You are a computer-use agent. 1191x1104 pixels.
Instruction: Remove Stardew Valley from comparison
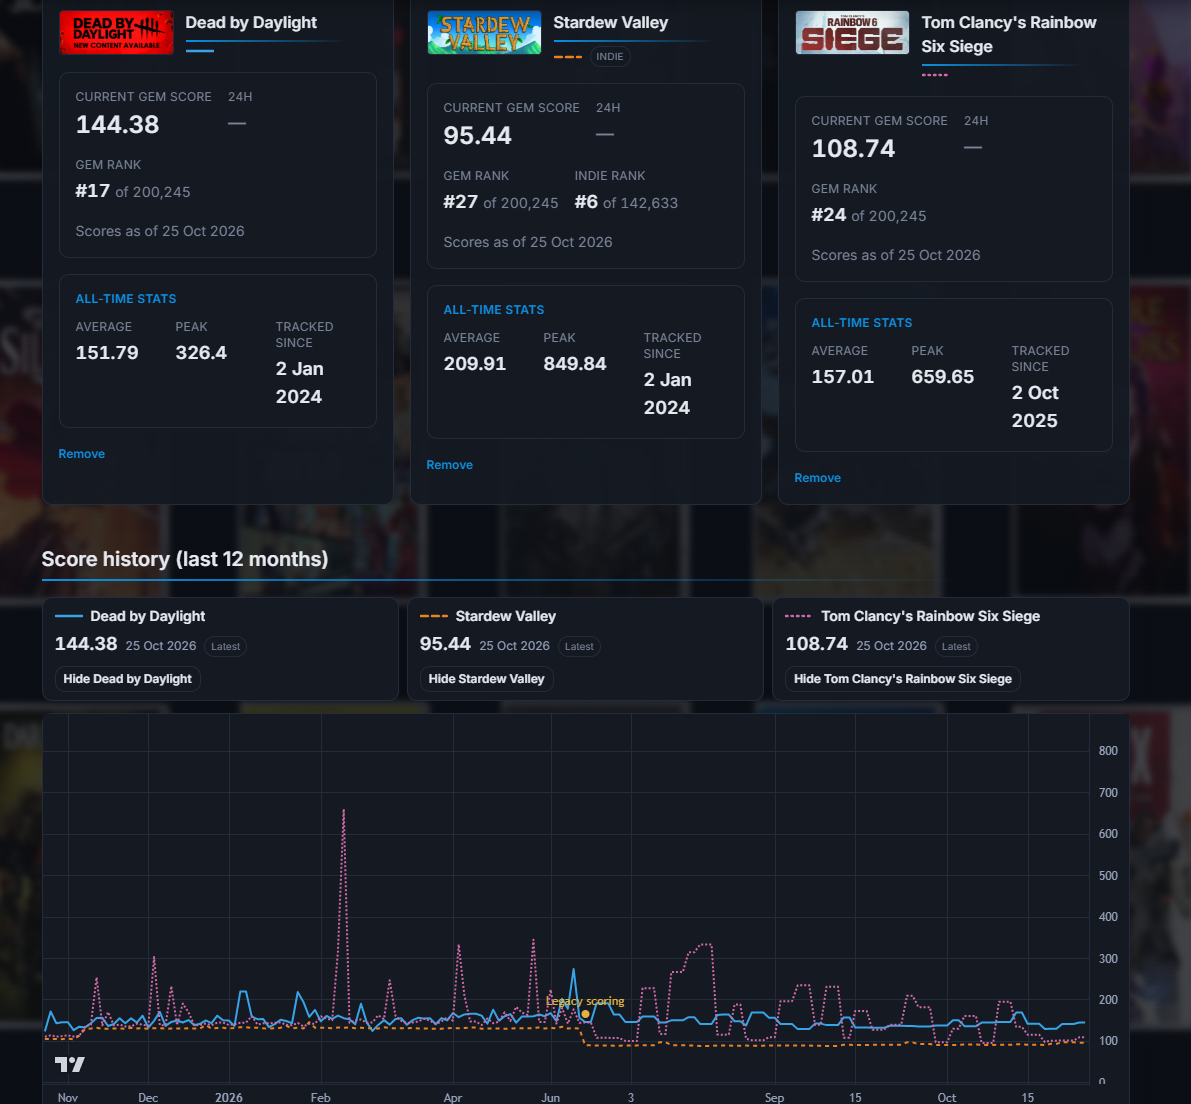449,465
